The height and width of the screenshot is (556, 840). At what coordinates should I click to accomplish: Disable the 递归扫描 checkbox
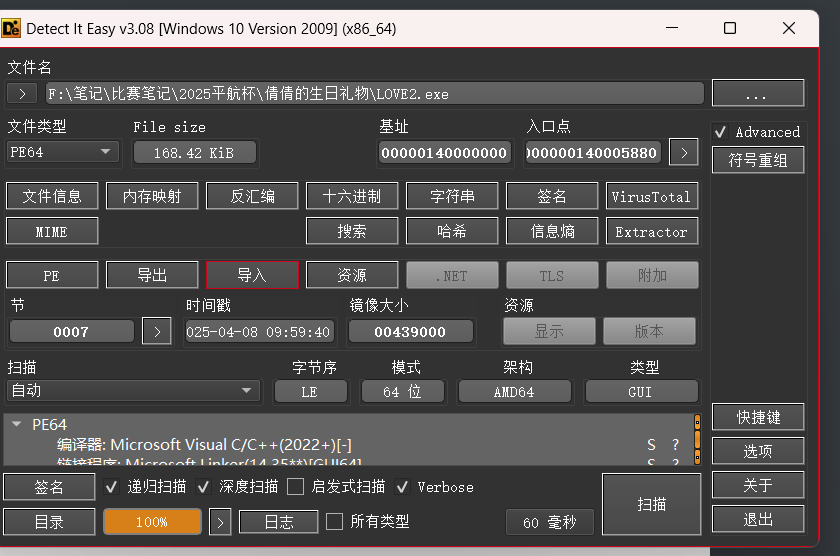(113, 487)
